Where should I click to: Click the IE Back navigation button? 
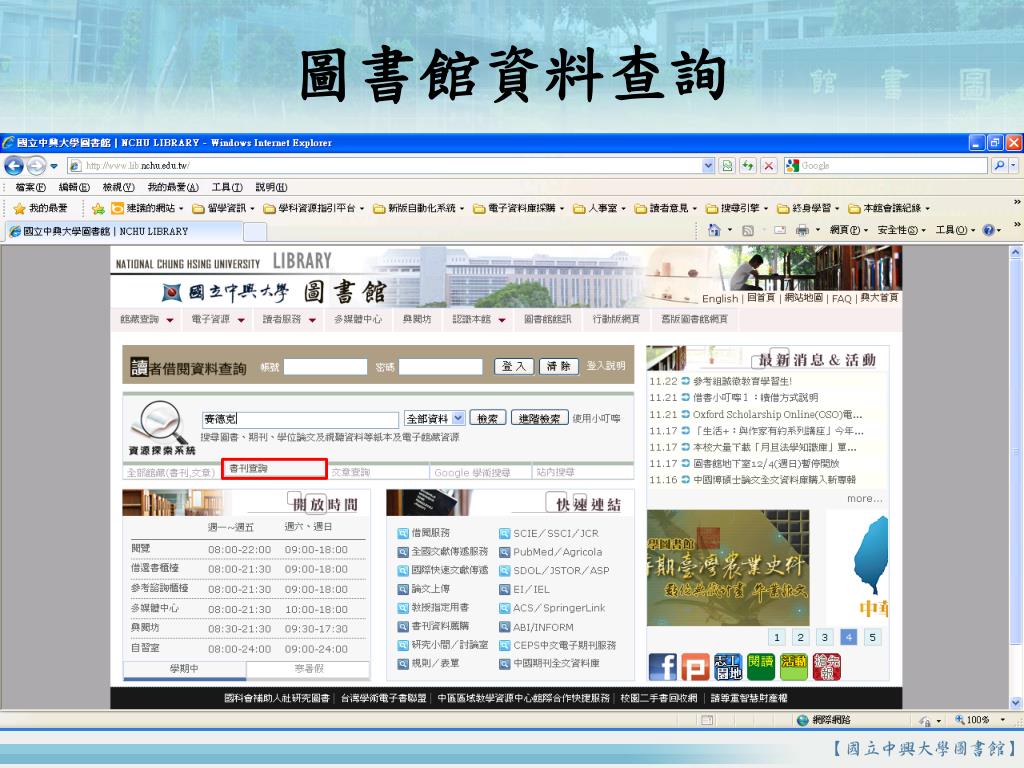click(x=14, y=166)
